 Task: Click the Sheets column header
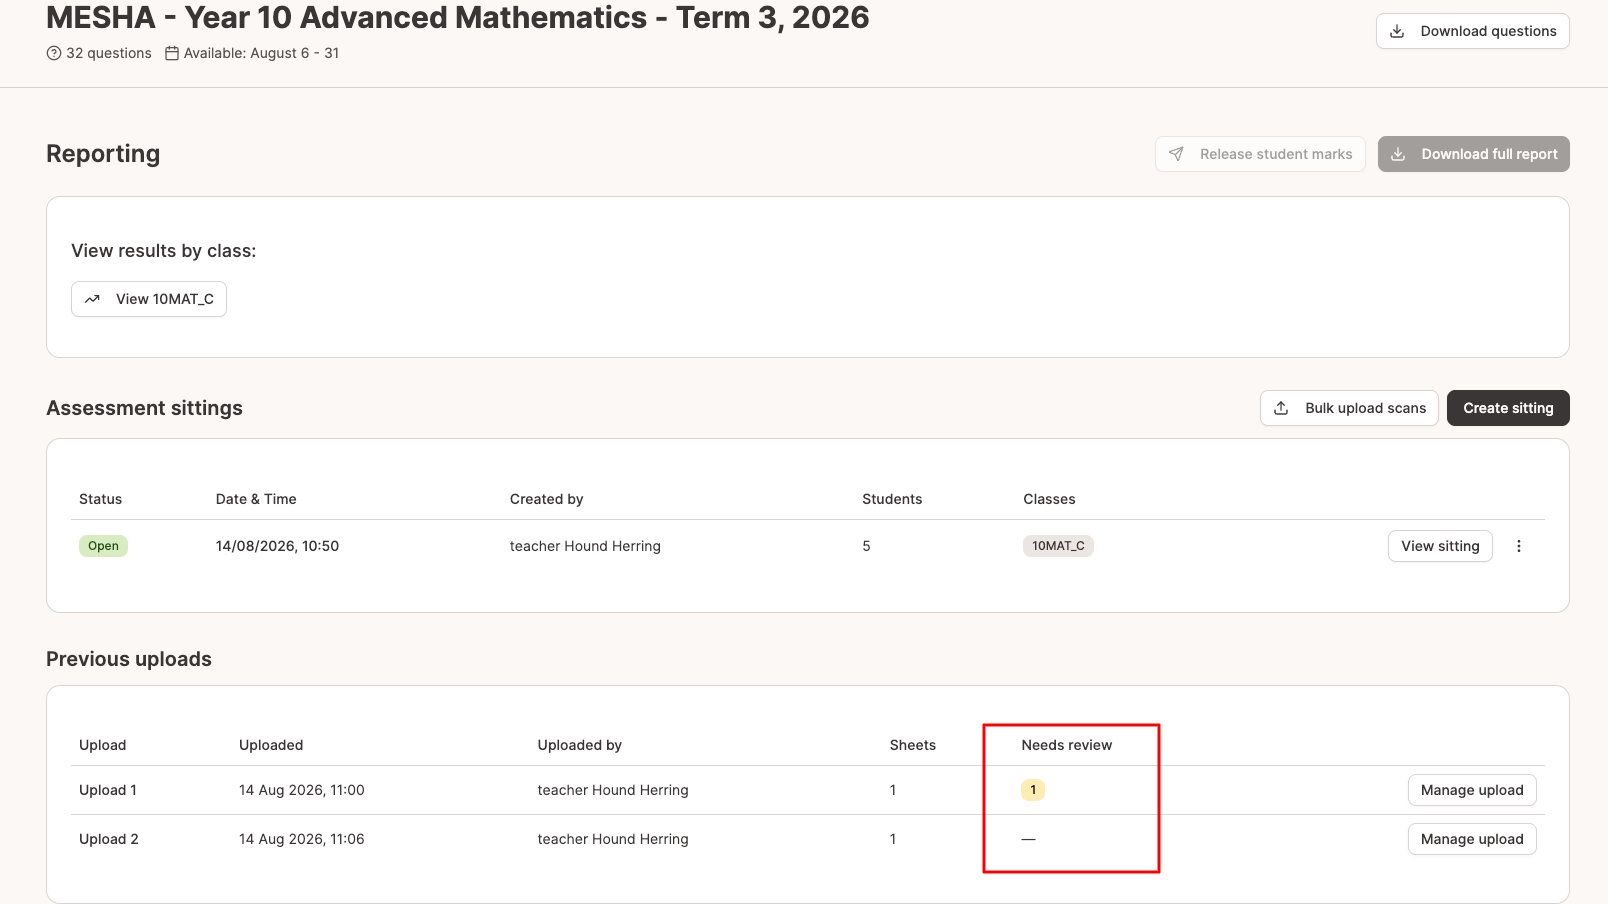913,745
